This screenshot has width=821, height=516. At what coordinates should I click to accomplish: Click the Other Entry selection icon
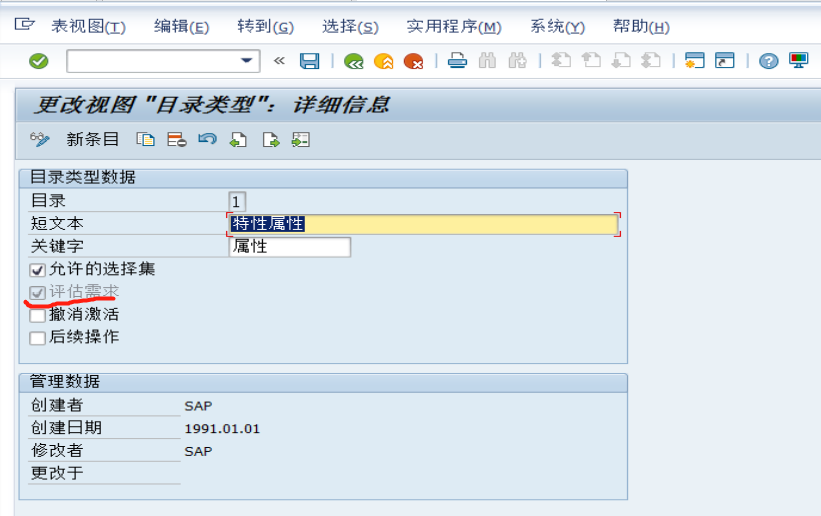click(301, 140)
